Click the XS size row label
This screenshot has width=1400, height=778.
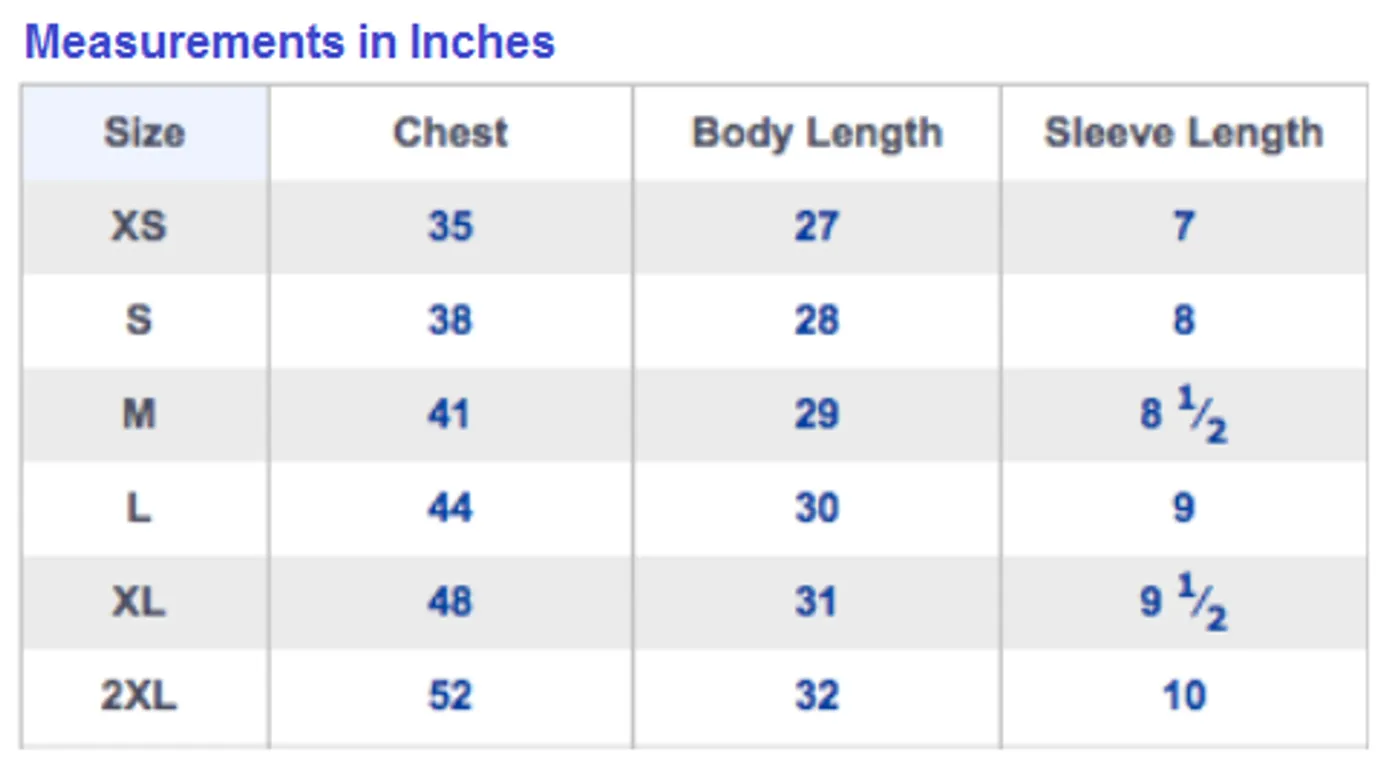click(139, 226)
